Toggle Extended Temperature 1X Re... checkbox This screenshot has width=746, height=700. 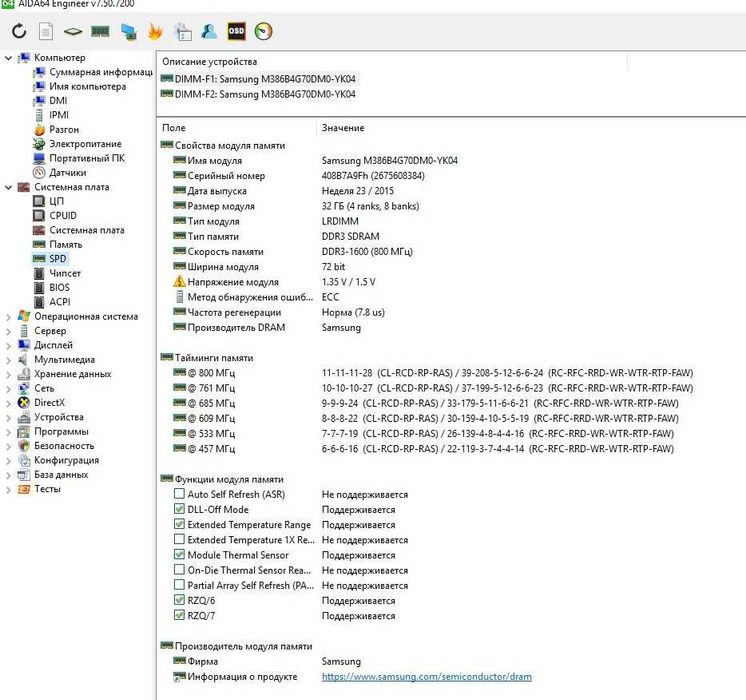[x=179, y=540]
